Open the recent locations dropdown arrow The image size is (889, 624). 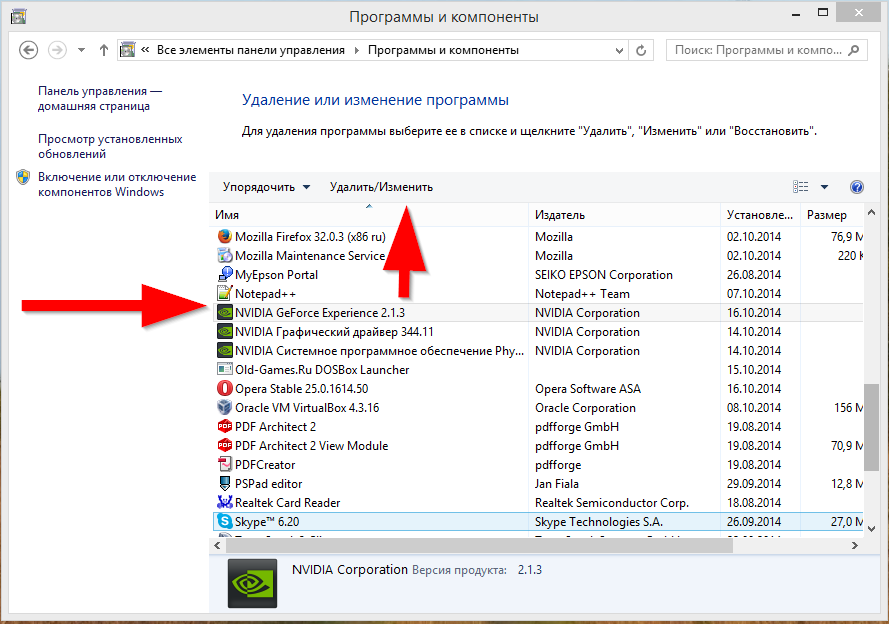click(x=82, y=50)
